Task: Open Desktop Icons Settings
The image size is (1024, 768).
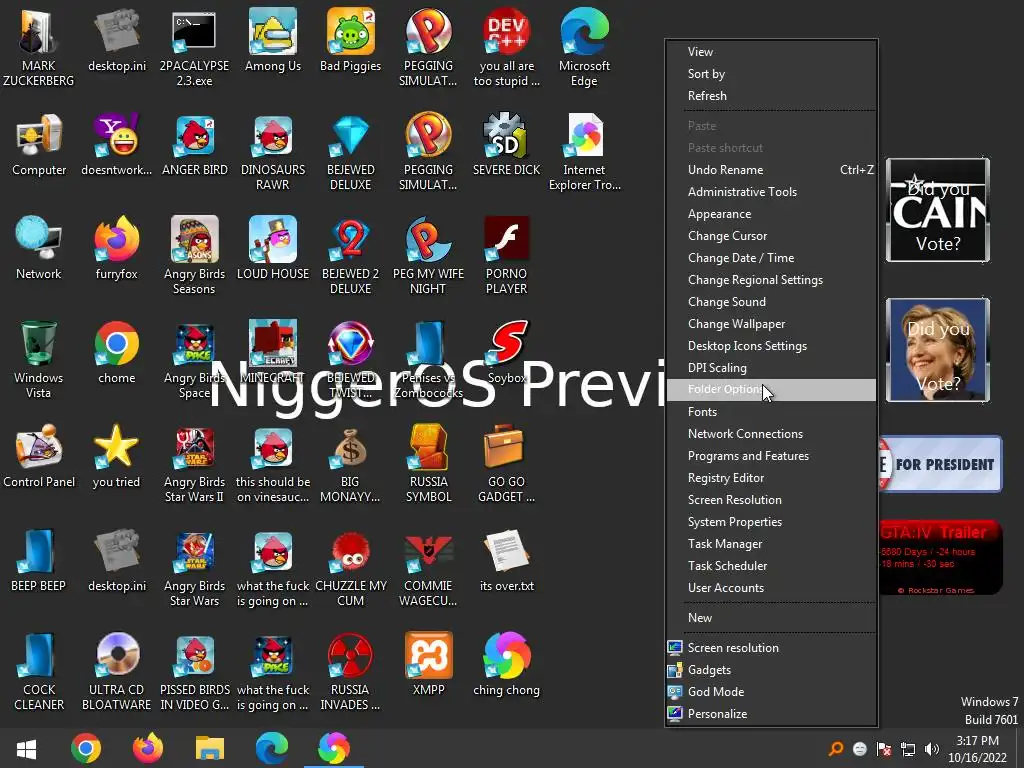Action: pyautogui.click(x=771, y=346)
